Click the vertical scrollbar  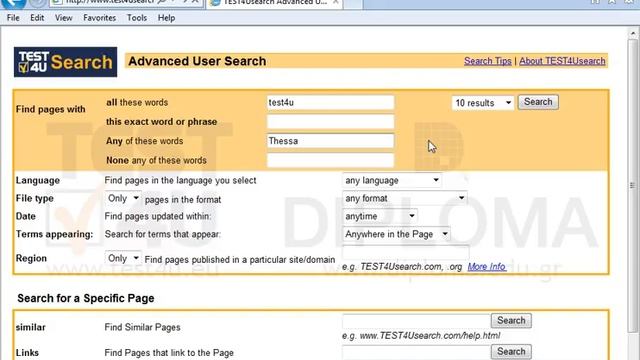tap(633, 186)
